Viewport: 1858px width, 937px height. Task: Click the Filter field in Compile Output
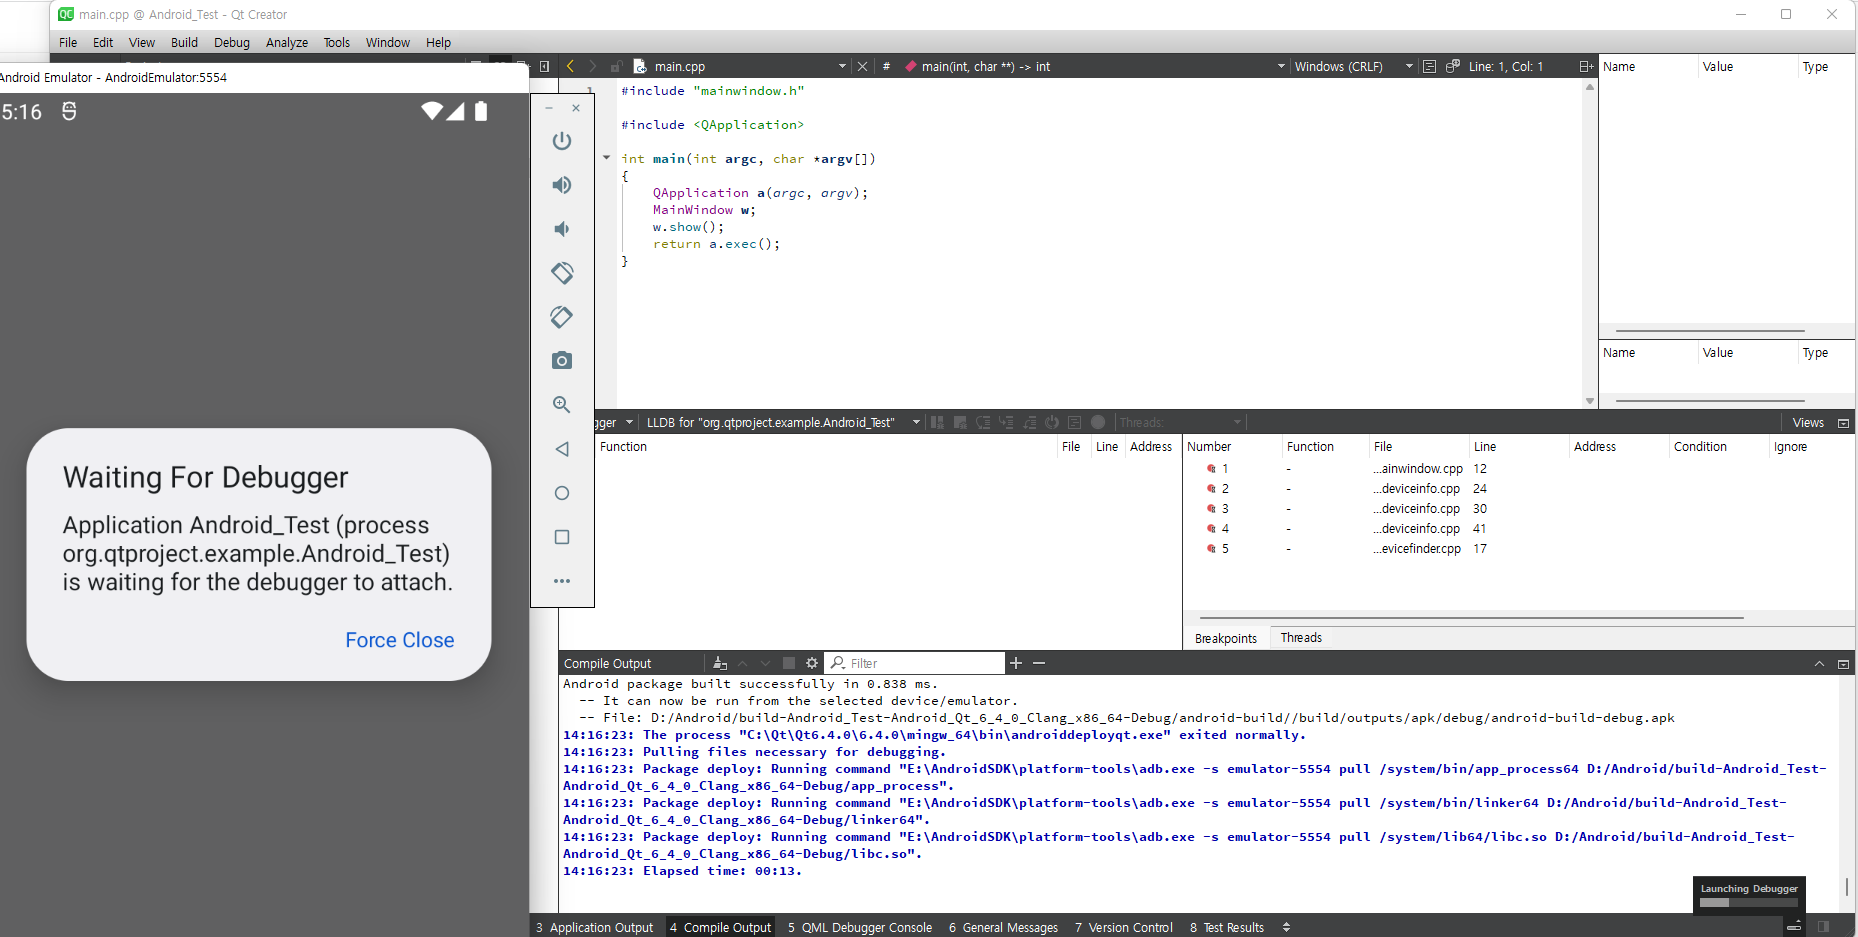pos(920,663)
